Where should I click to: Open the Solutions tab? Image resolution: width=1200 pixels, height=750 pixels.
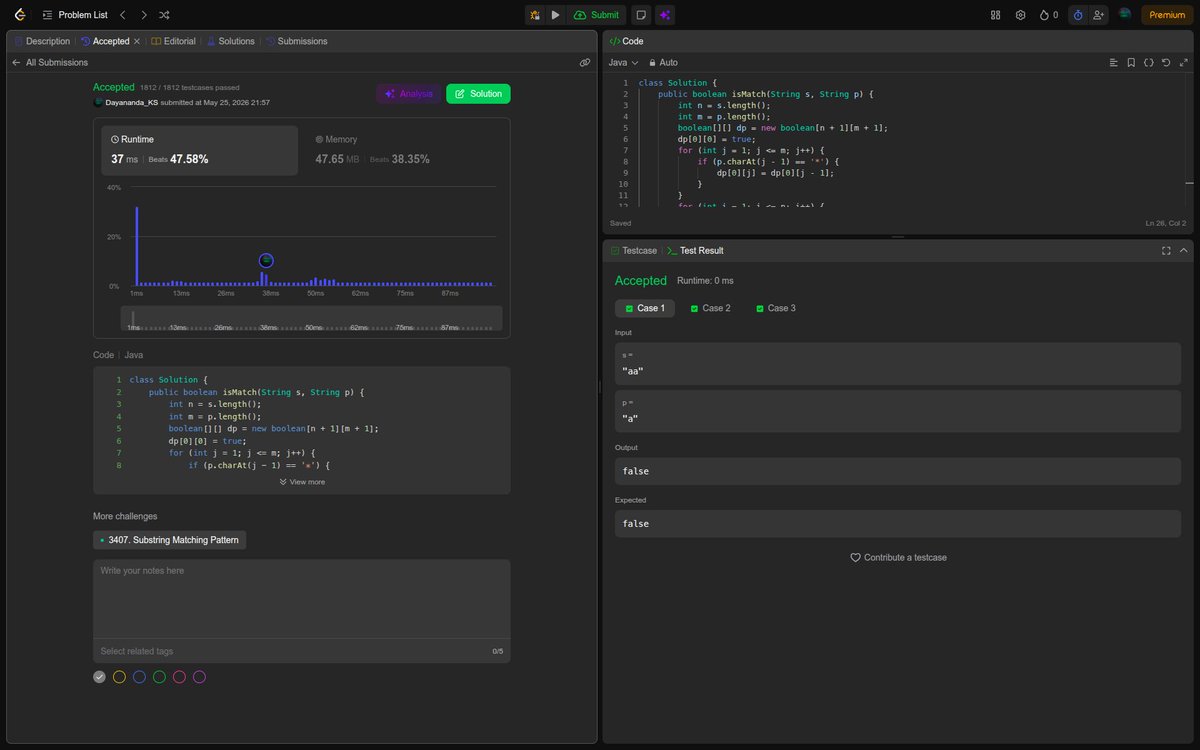(230, 41)
